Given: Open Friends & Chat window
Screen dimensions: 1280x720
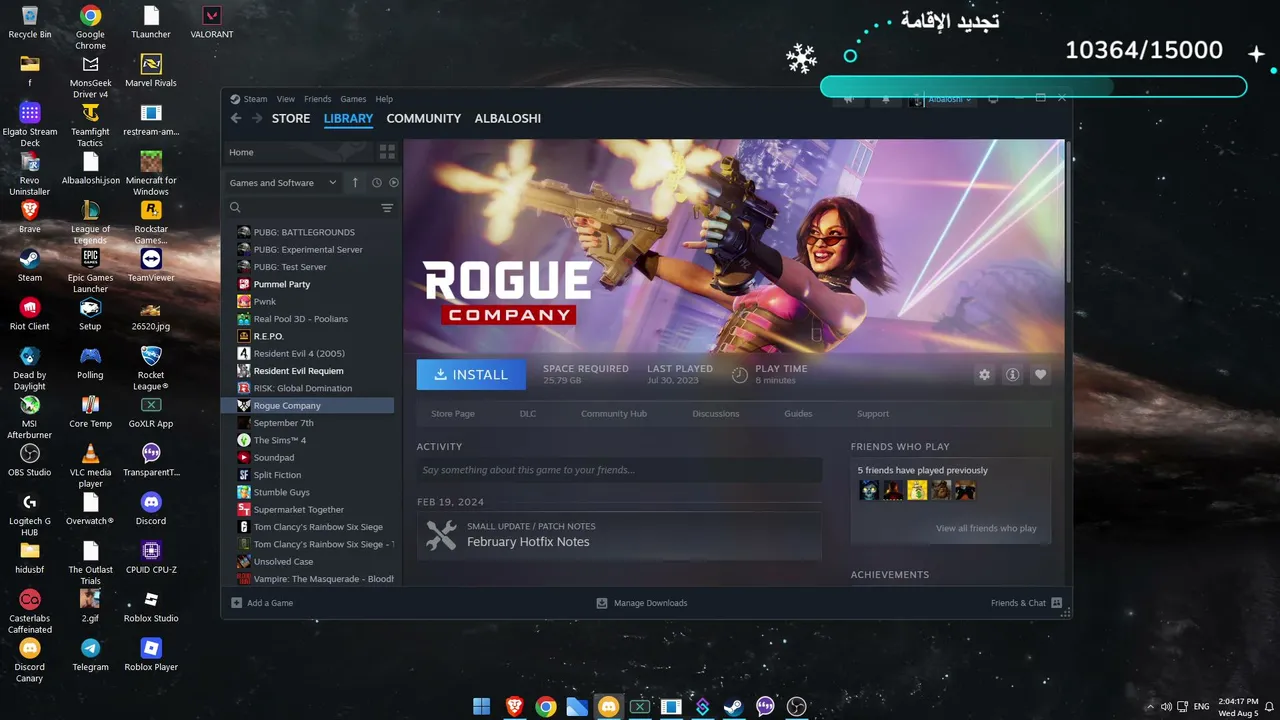Looking at the screenshot, I should tap(1026, 603).
